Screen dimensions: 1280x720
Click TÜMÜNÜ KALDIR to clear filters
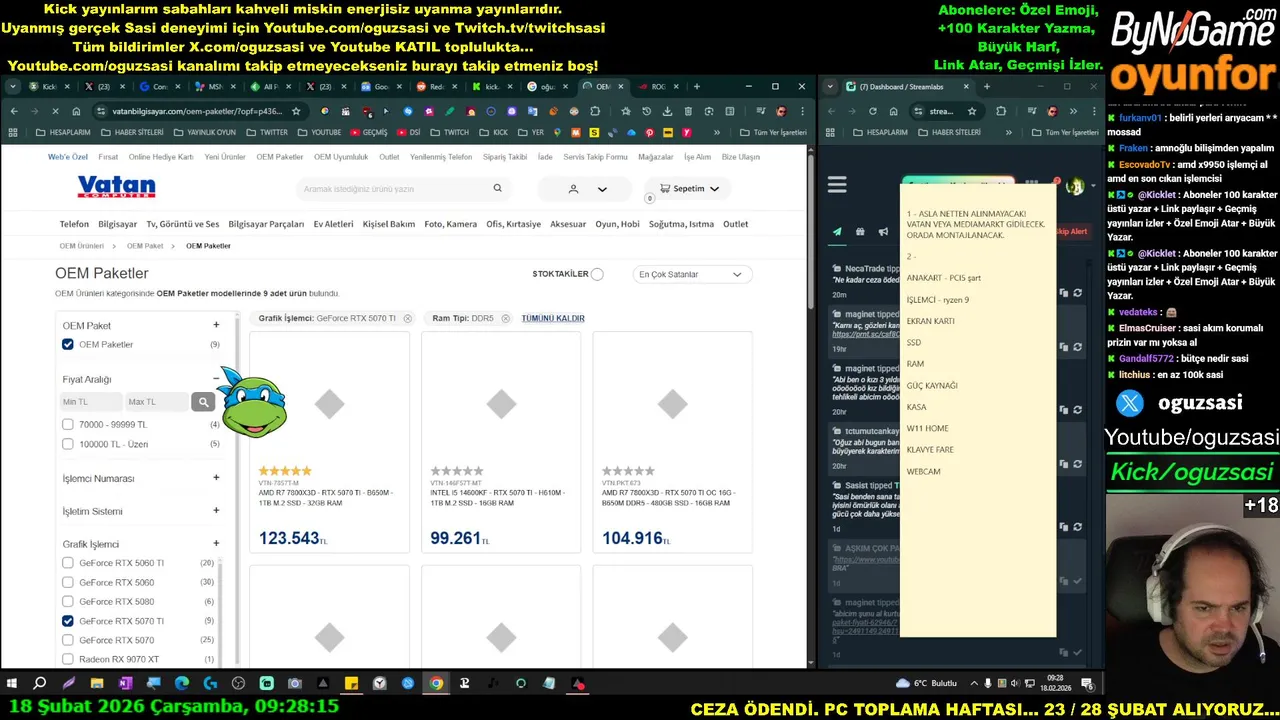click(553, 318)
